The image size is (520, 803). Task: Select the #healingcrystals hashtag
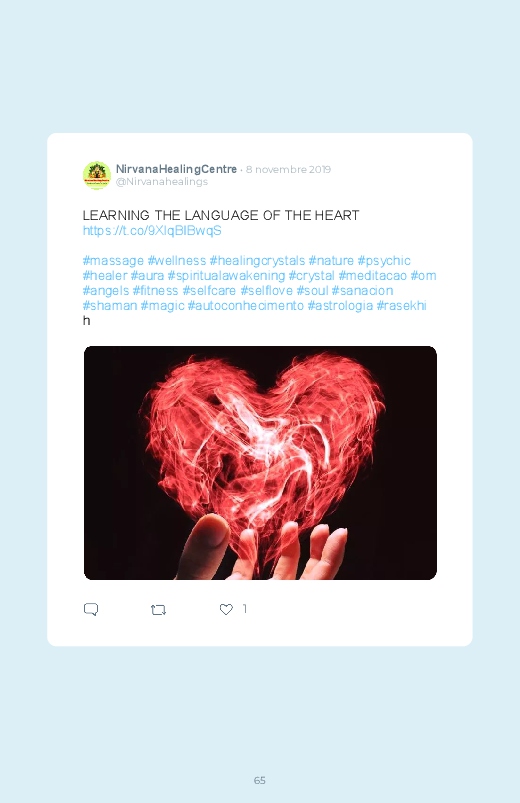point(257,261)
